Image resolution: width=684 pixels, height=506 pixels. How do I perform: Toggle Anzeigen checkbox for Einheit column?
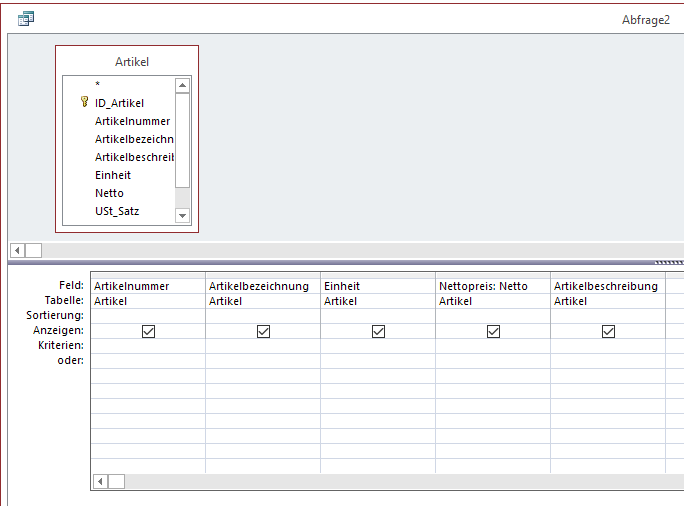pos(378,331)
